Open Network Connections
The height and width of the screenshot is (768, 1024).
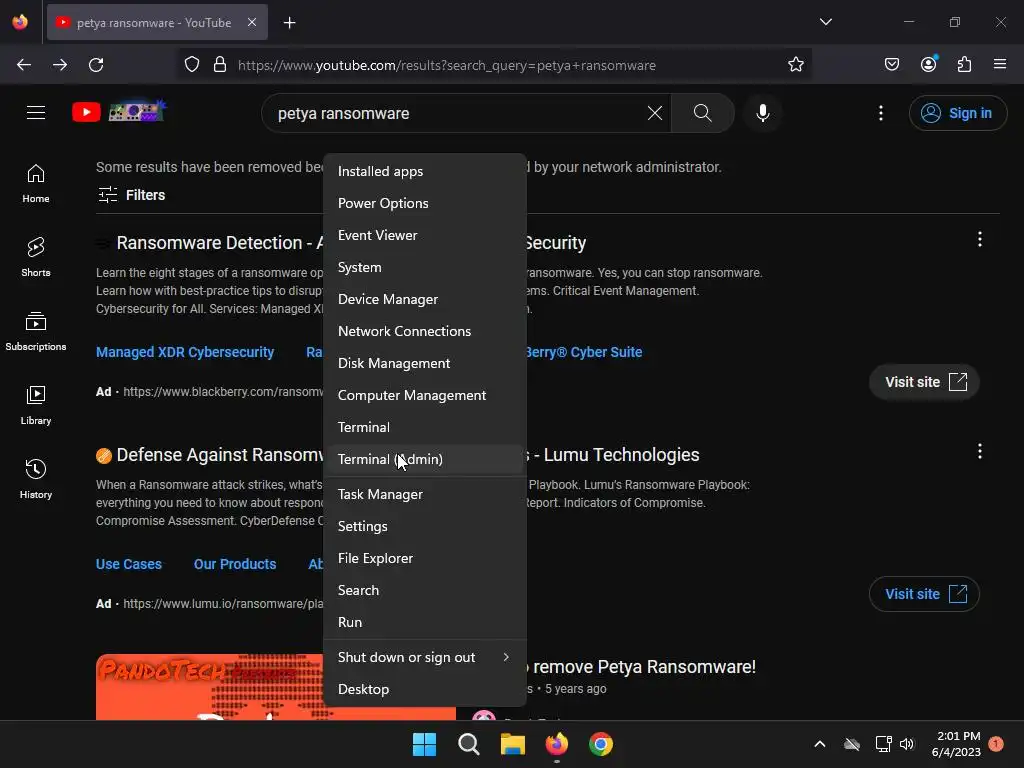424,331
